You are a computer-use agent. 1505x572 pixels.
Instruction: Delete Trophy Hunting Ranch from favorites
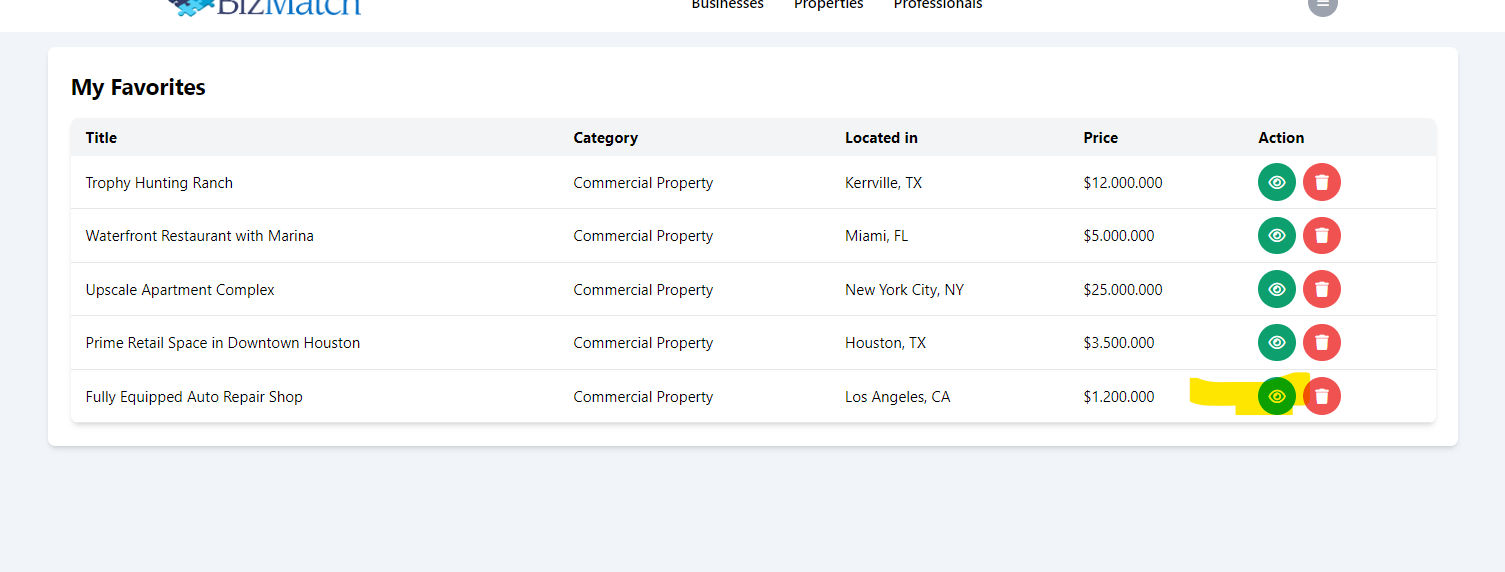click(x=1321, y=182)
